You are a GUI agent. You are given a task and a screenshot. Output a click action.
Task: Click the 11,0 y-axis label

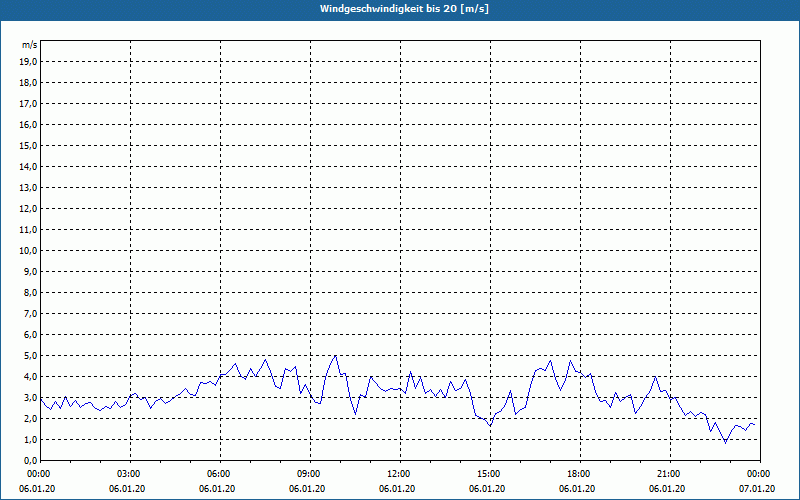coord(30,230)
